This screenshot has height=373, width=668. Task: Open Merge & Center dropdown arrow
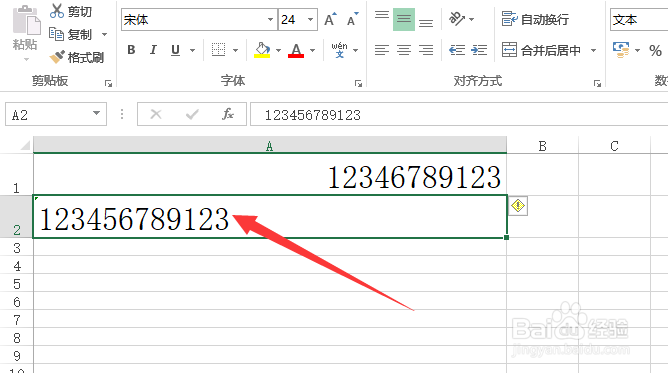[593, 51]
